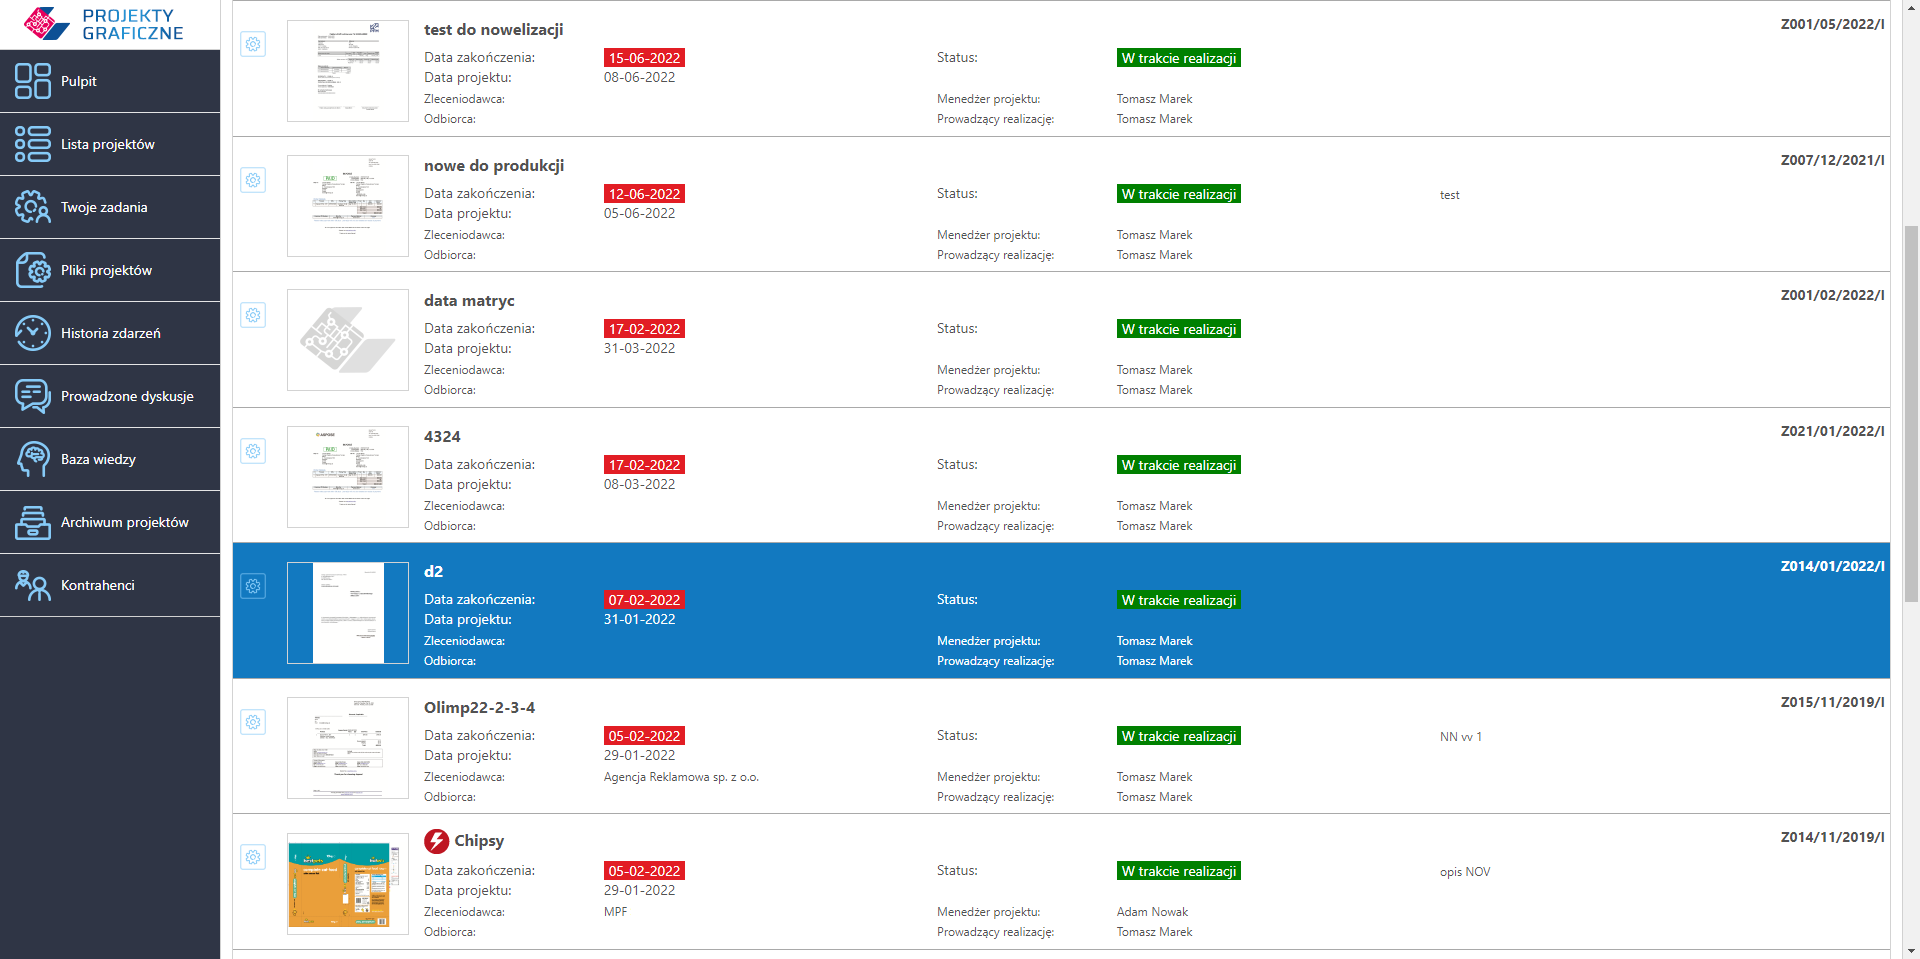Click green status badge of Olimp22-2-3-4
Viewport: 1920px width, 959px height.
1178,736
